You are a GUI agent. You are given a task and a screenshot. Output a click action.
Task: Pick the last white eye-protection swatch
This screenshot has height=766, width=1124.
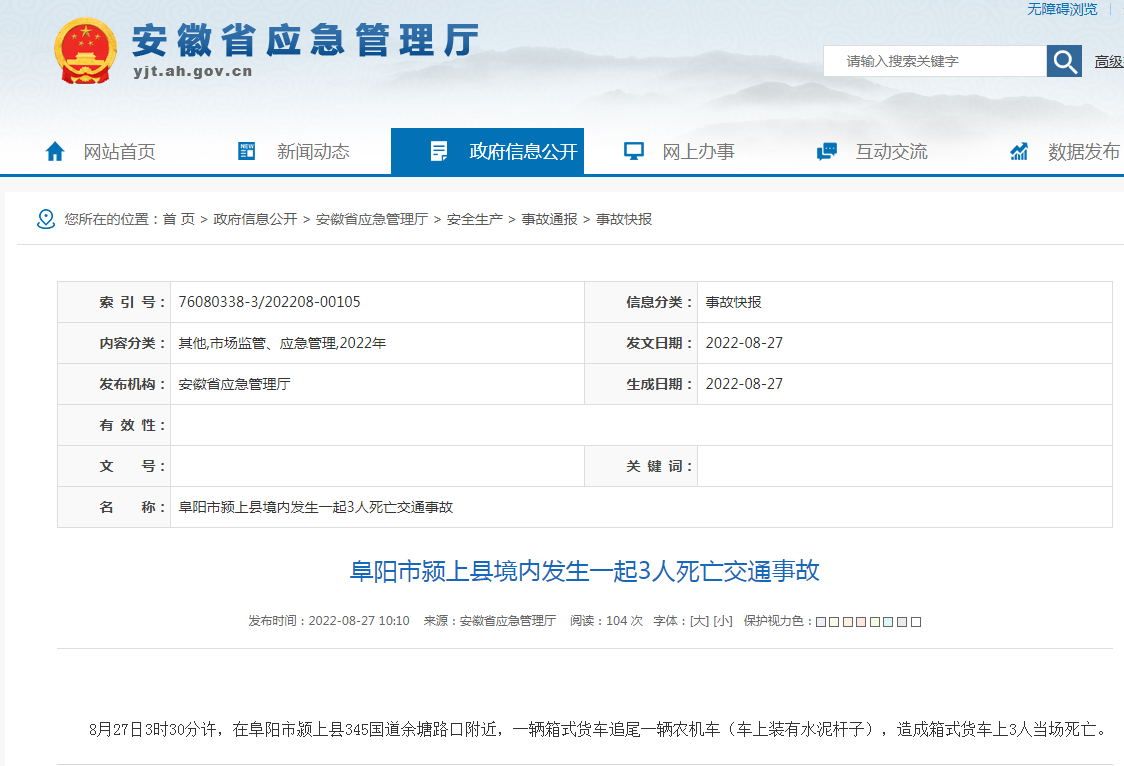coord(915,622)
